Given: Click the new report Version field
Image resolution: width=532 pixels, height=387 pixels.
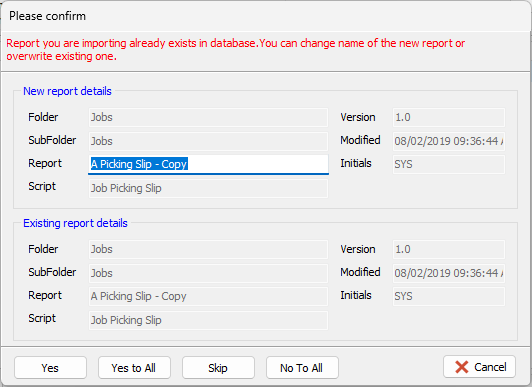Looking at the screenshot, I should click(x=449, y=117).
